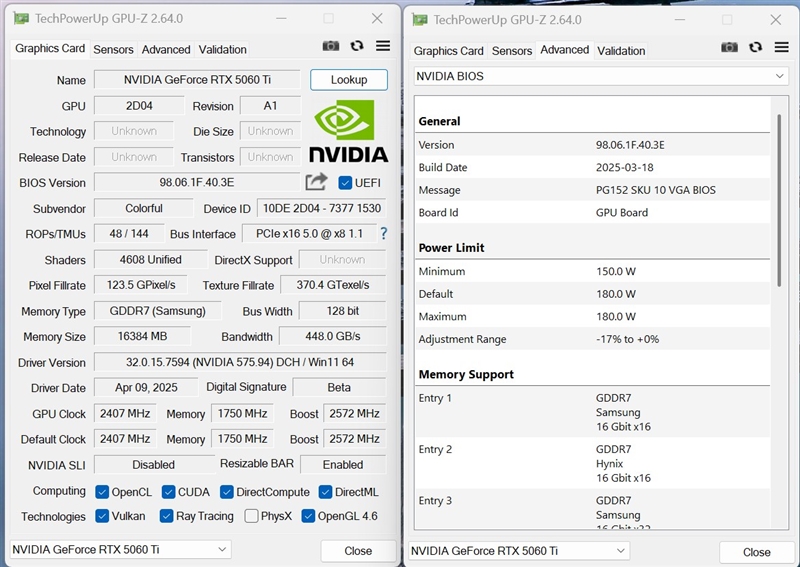Viewport: 800px width, 567px height.
Task: Click the camera icon in right window
Action: tap(730, 47)
